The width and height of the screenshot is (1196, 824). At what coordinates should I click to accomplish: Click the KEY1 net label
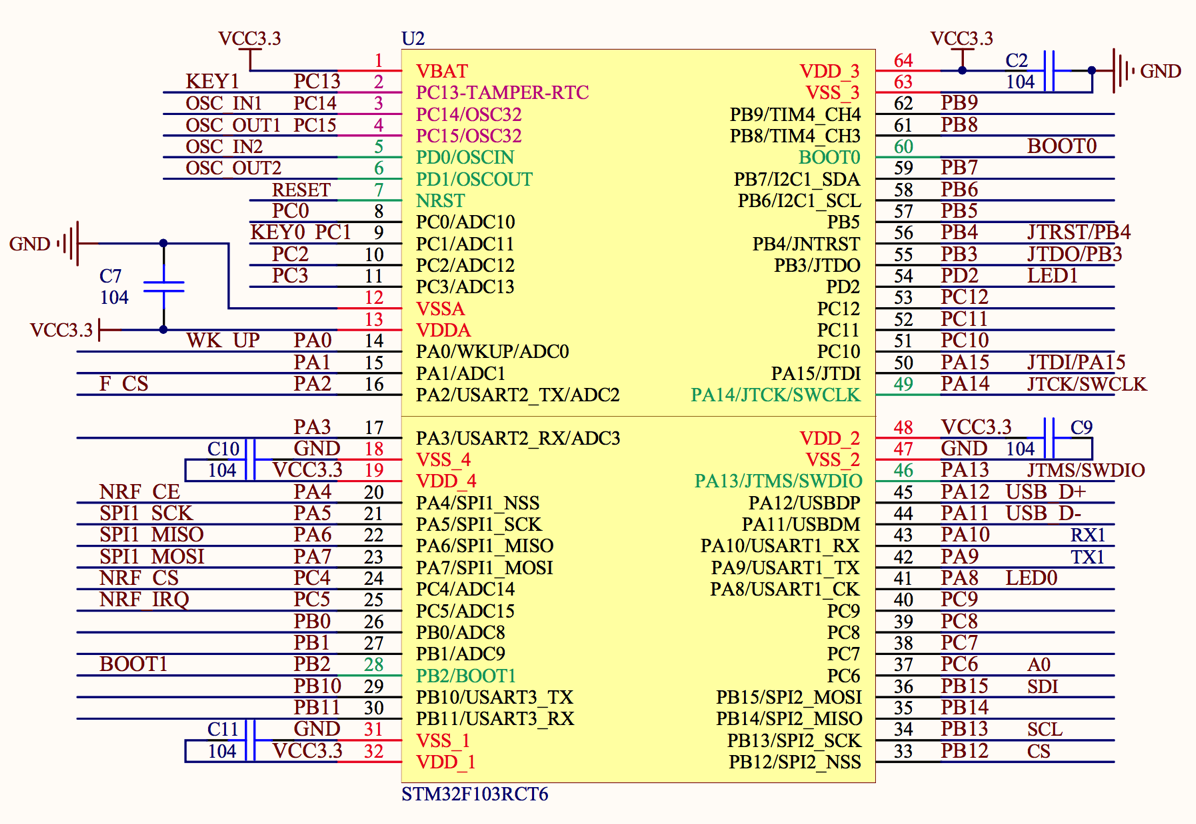click(x=212, y=81)
